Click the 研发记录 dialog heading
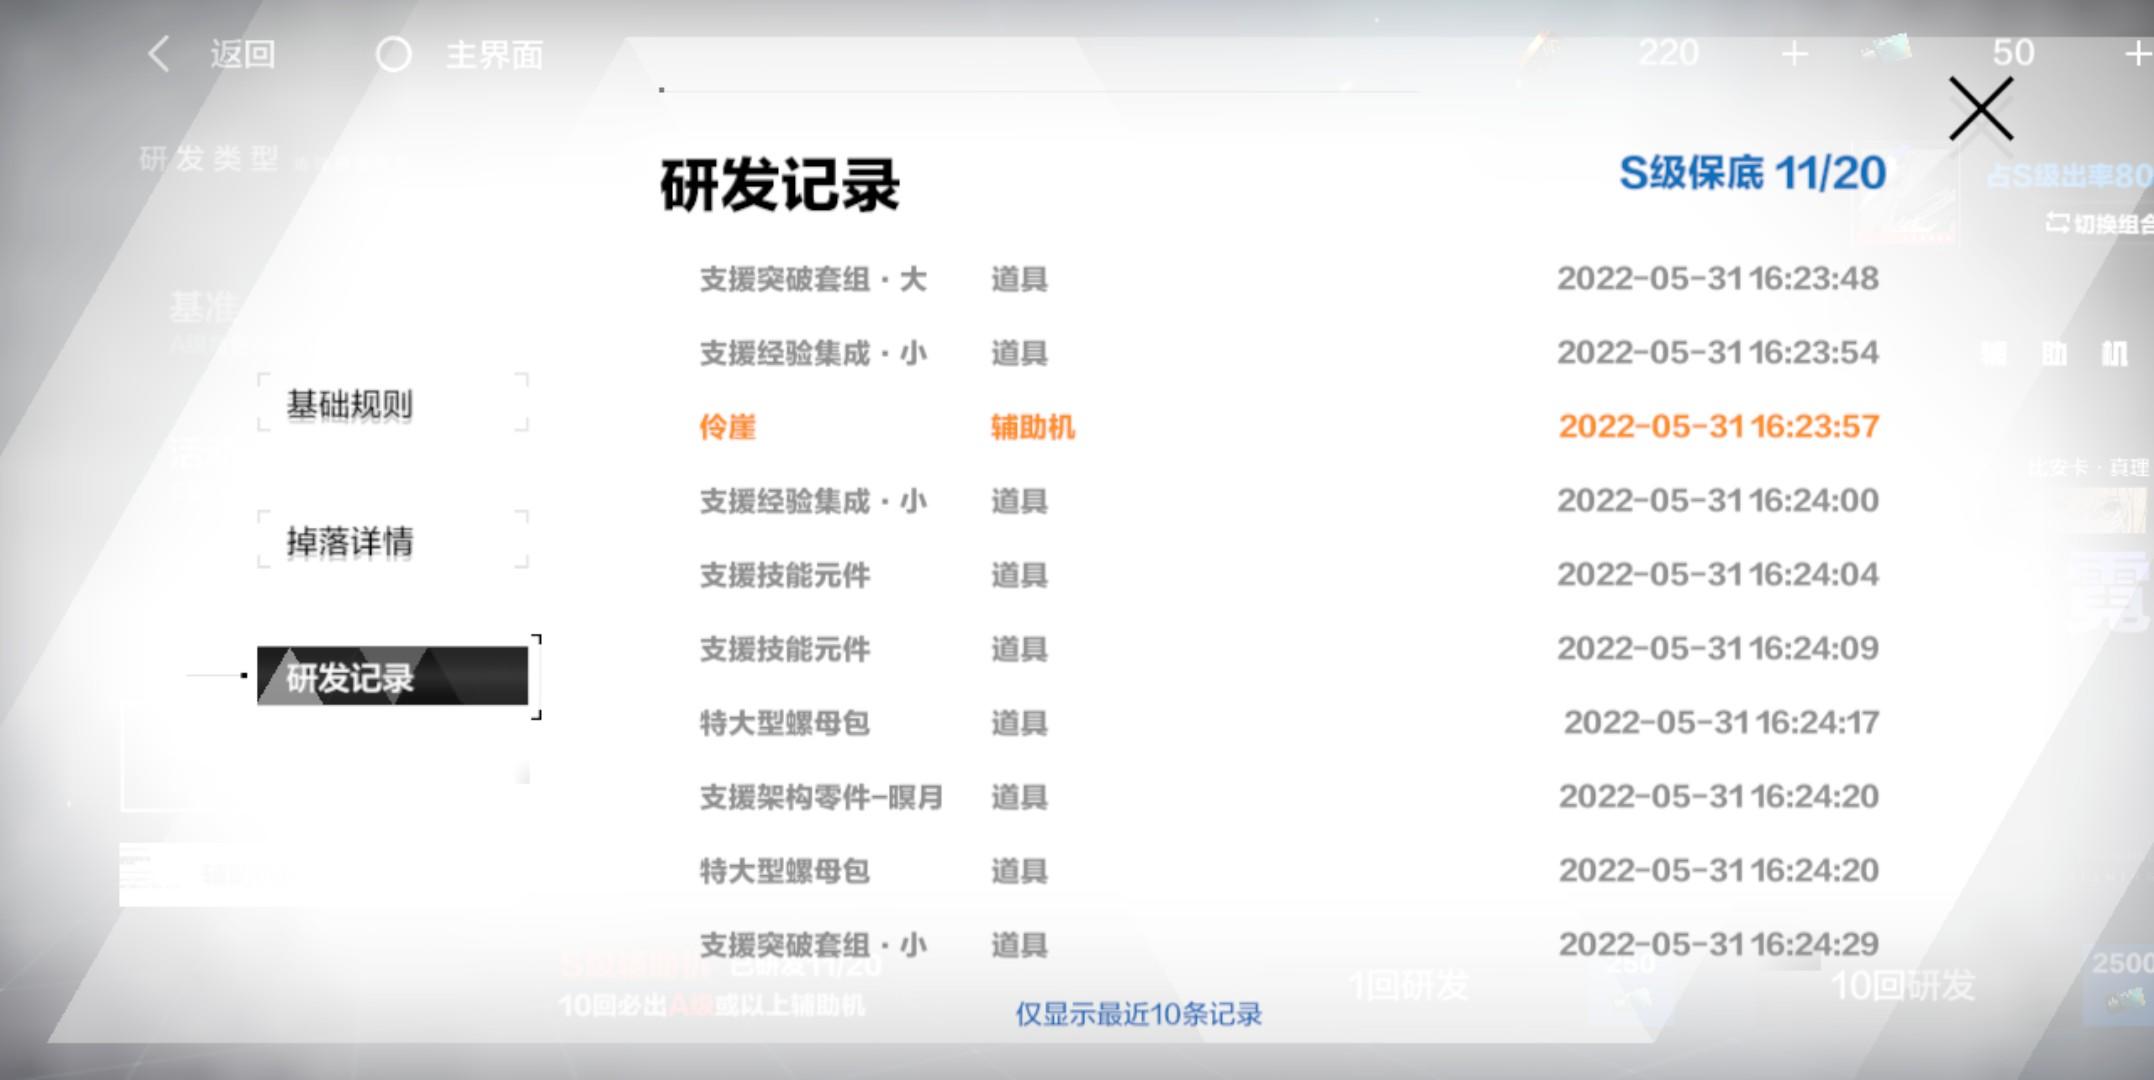Viewport: 2154px width, 1080px height. pyautogui.click(x=780, y=185)
